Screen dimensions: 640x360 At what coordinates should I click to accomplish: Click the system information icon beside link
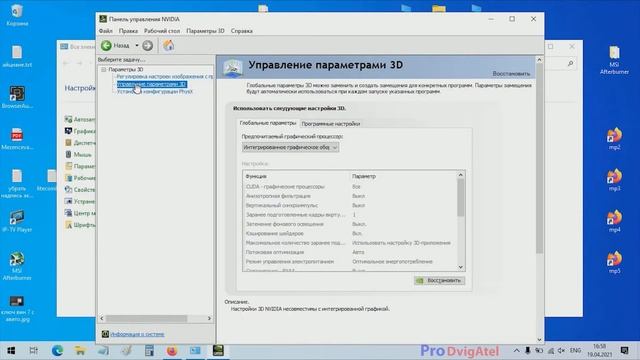point(105,334)
